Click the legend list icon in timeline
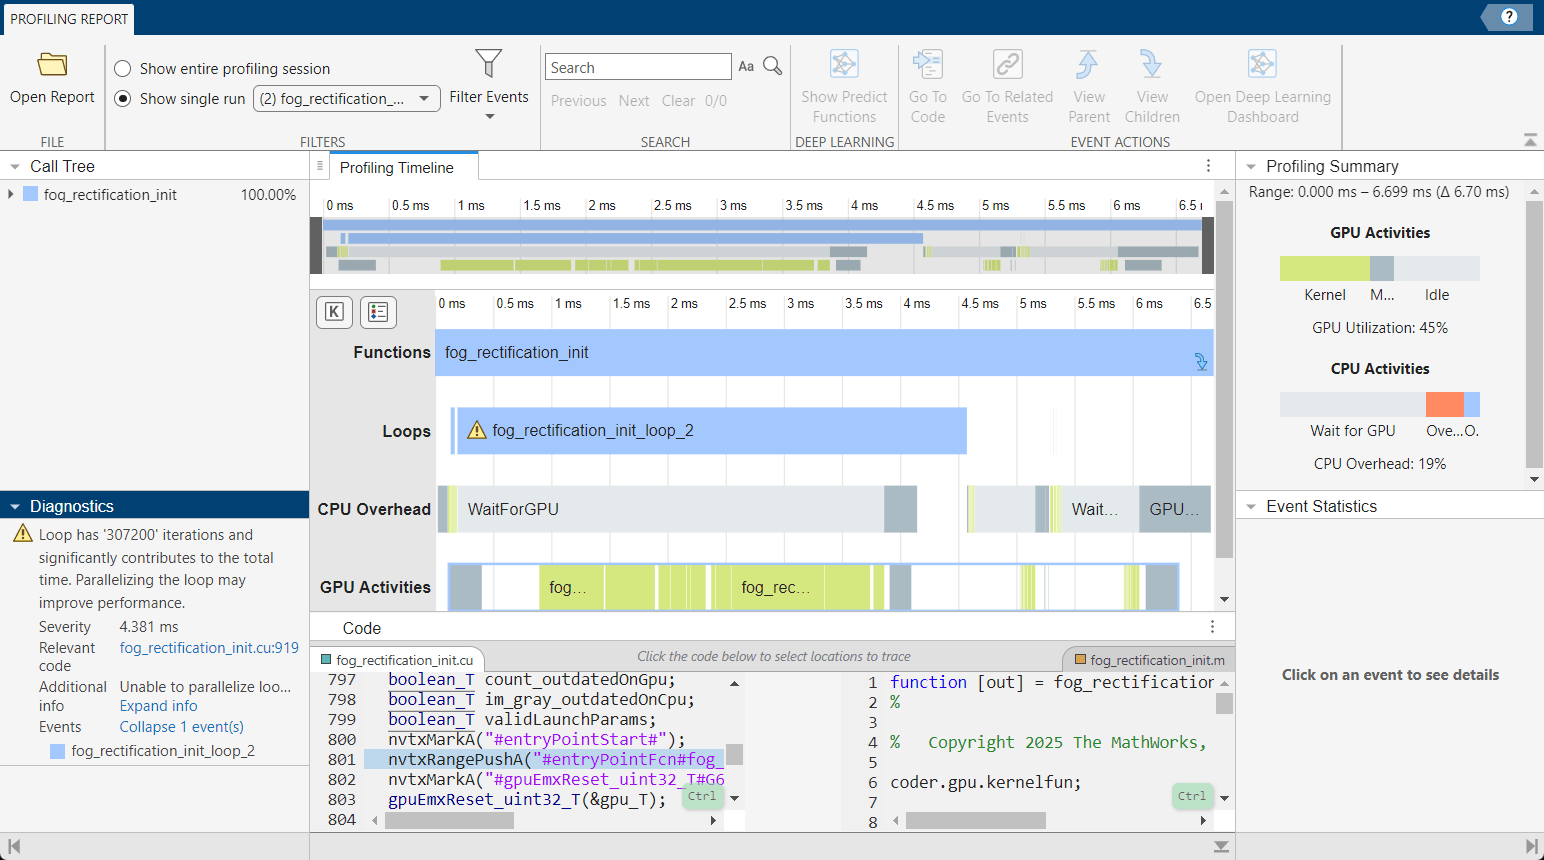This screenshot has height=860, width=1544. tap(378, 312)
